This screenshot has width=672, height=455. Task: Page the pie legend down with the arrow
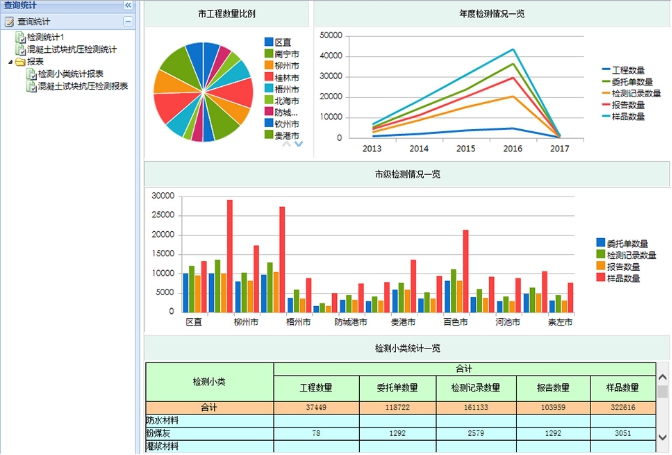298,144
